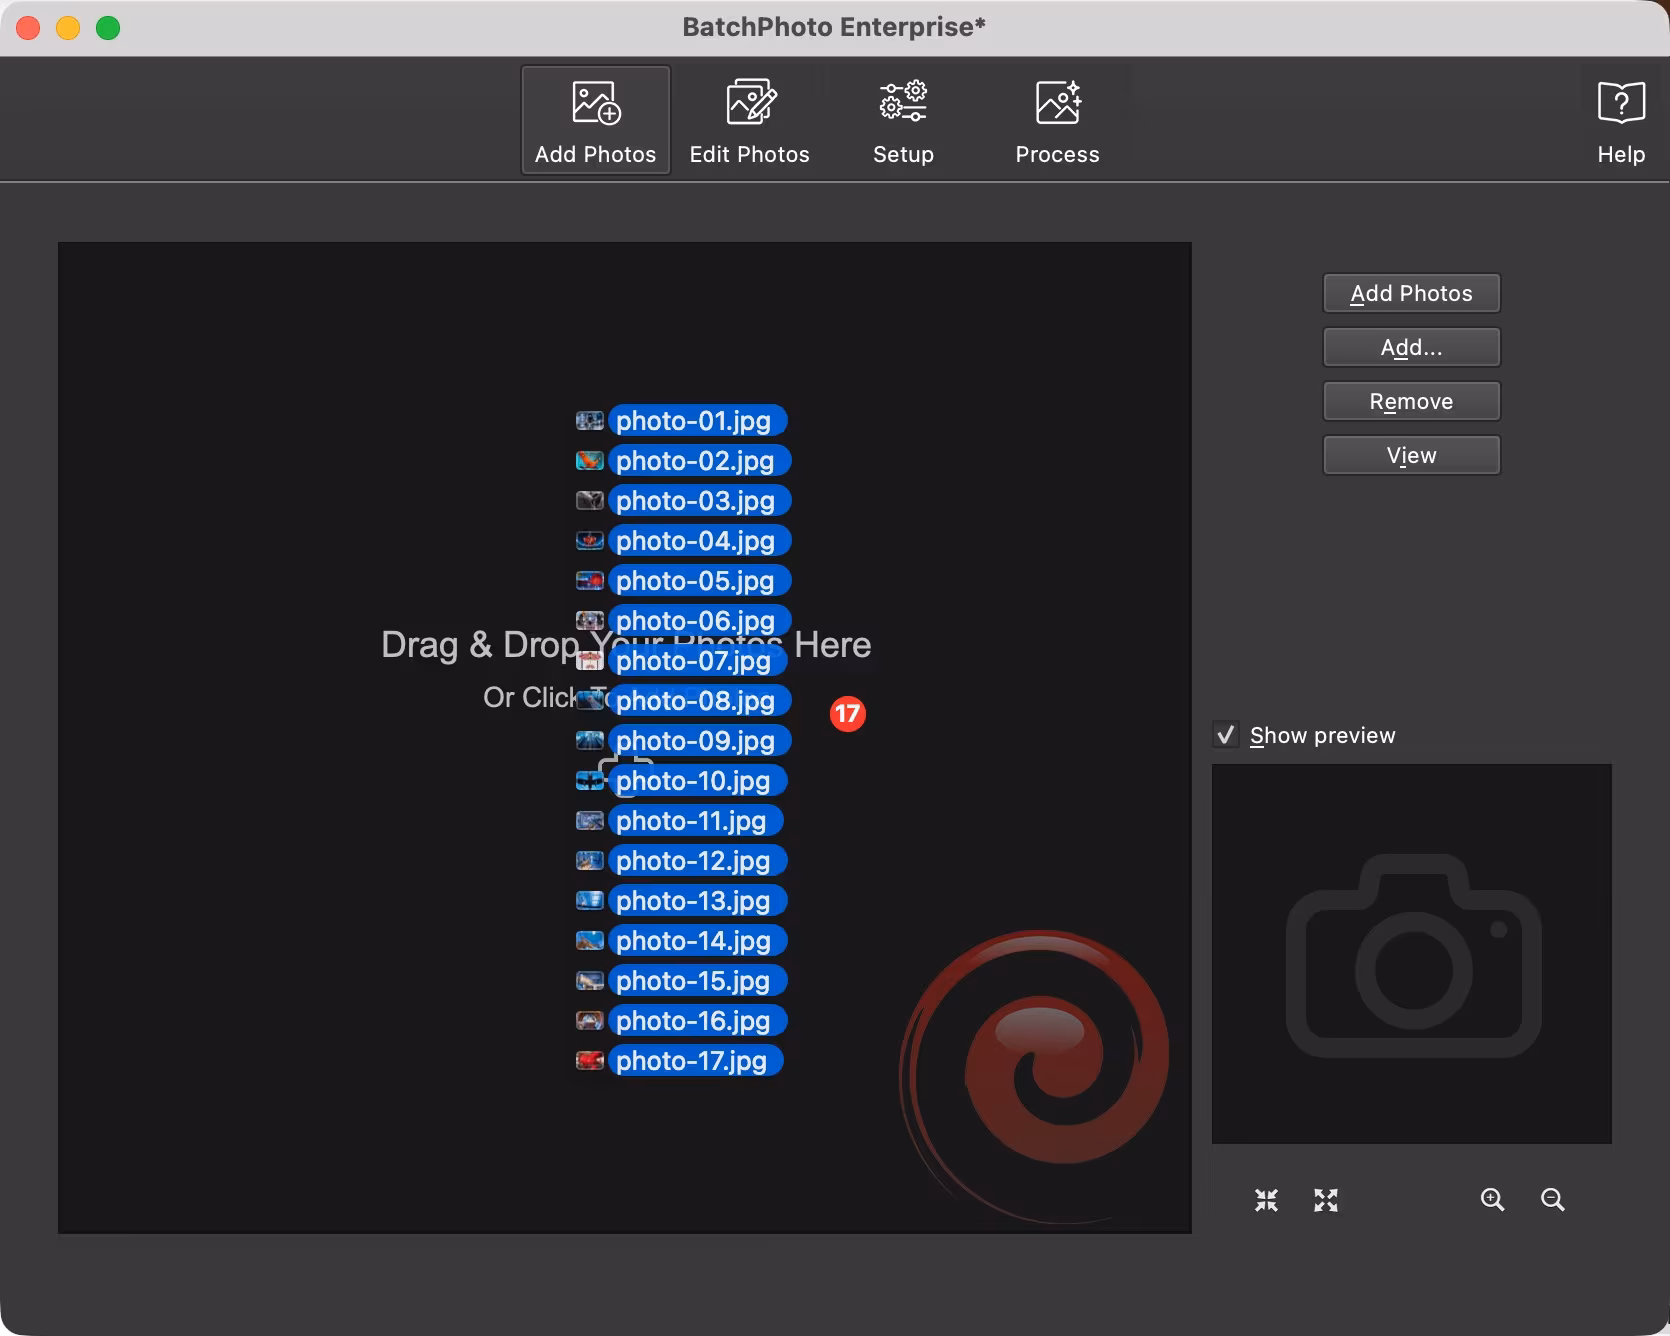Click the photo-16.jpg thumbnail icon
The image size is (1670, 1336).
tap(590, 1021)
